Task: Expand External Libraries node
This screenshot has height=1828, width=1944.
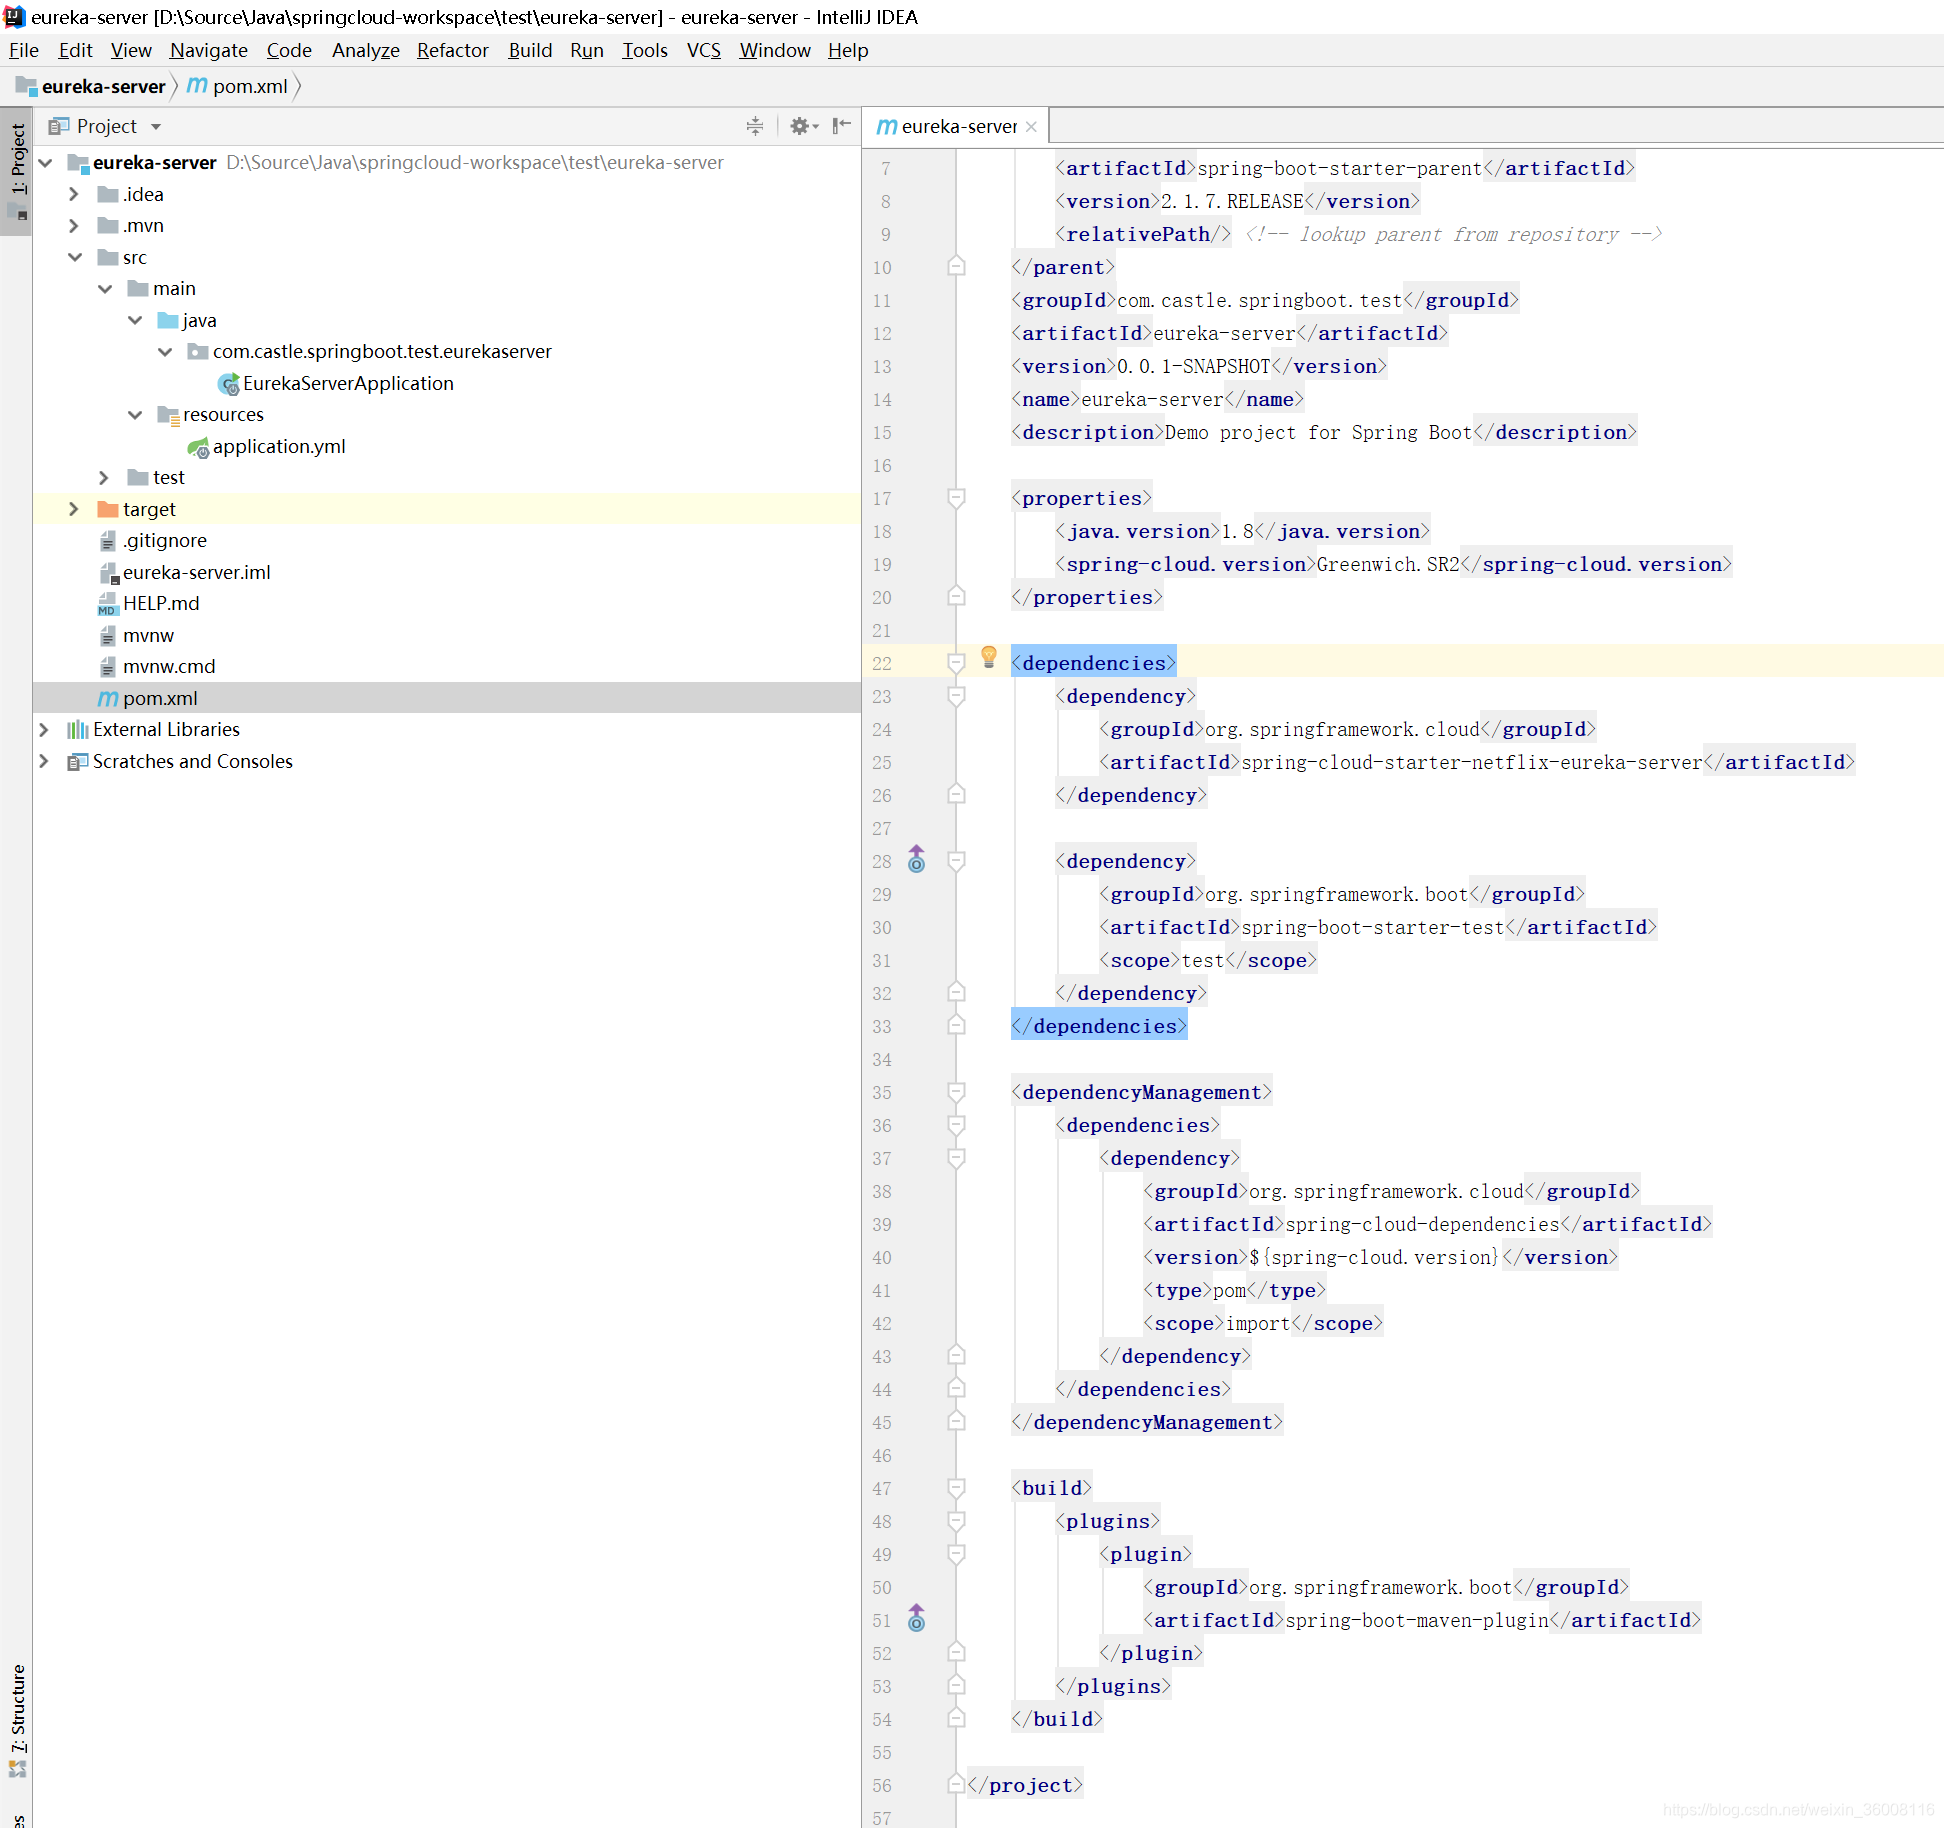Action: pyautogui.click(x=44, y=730)
